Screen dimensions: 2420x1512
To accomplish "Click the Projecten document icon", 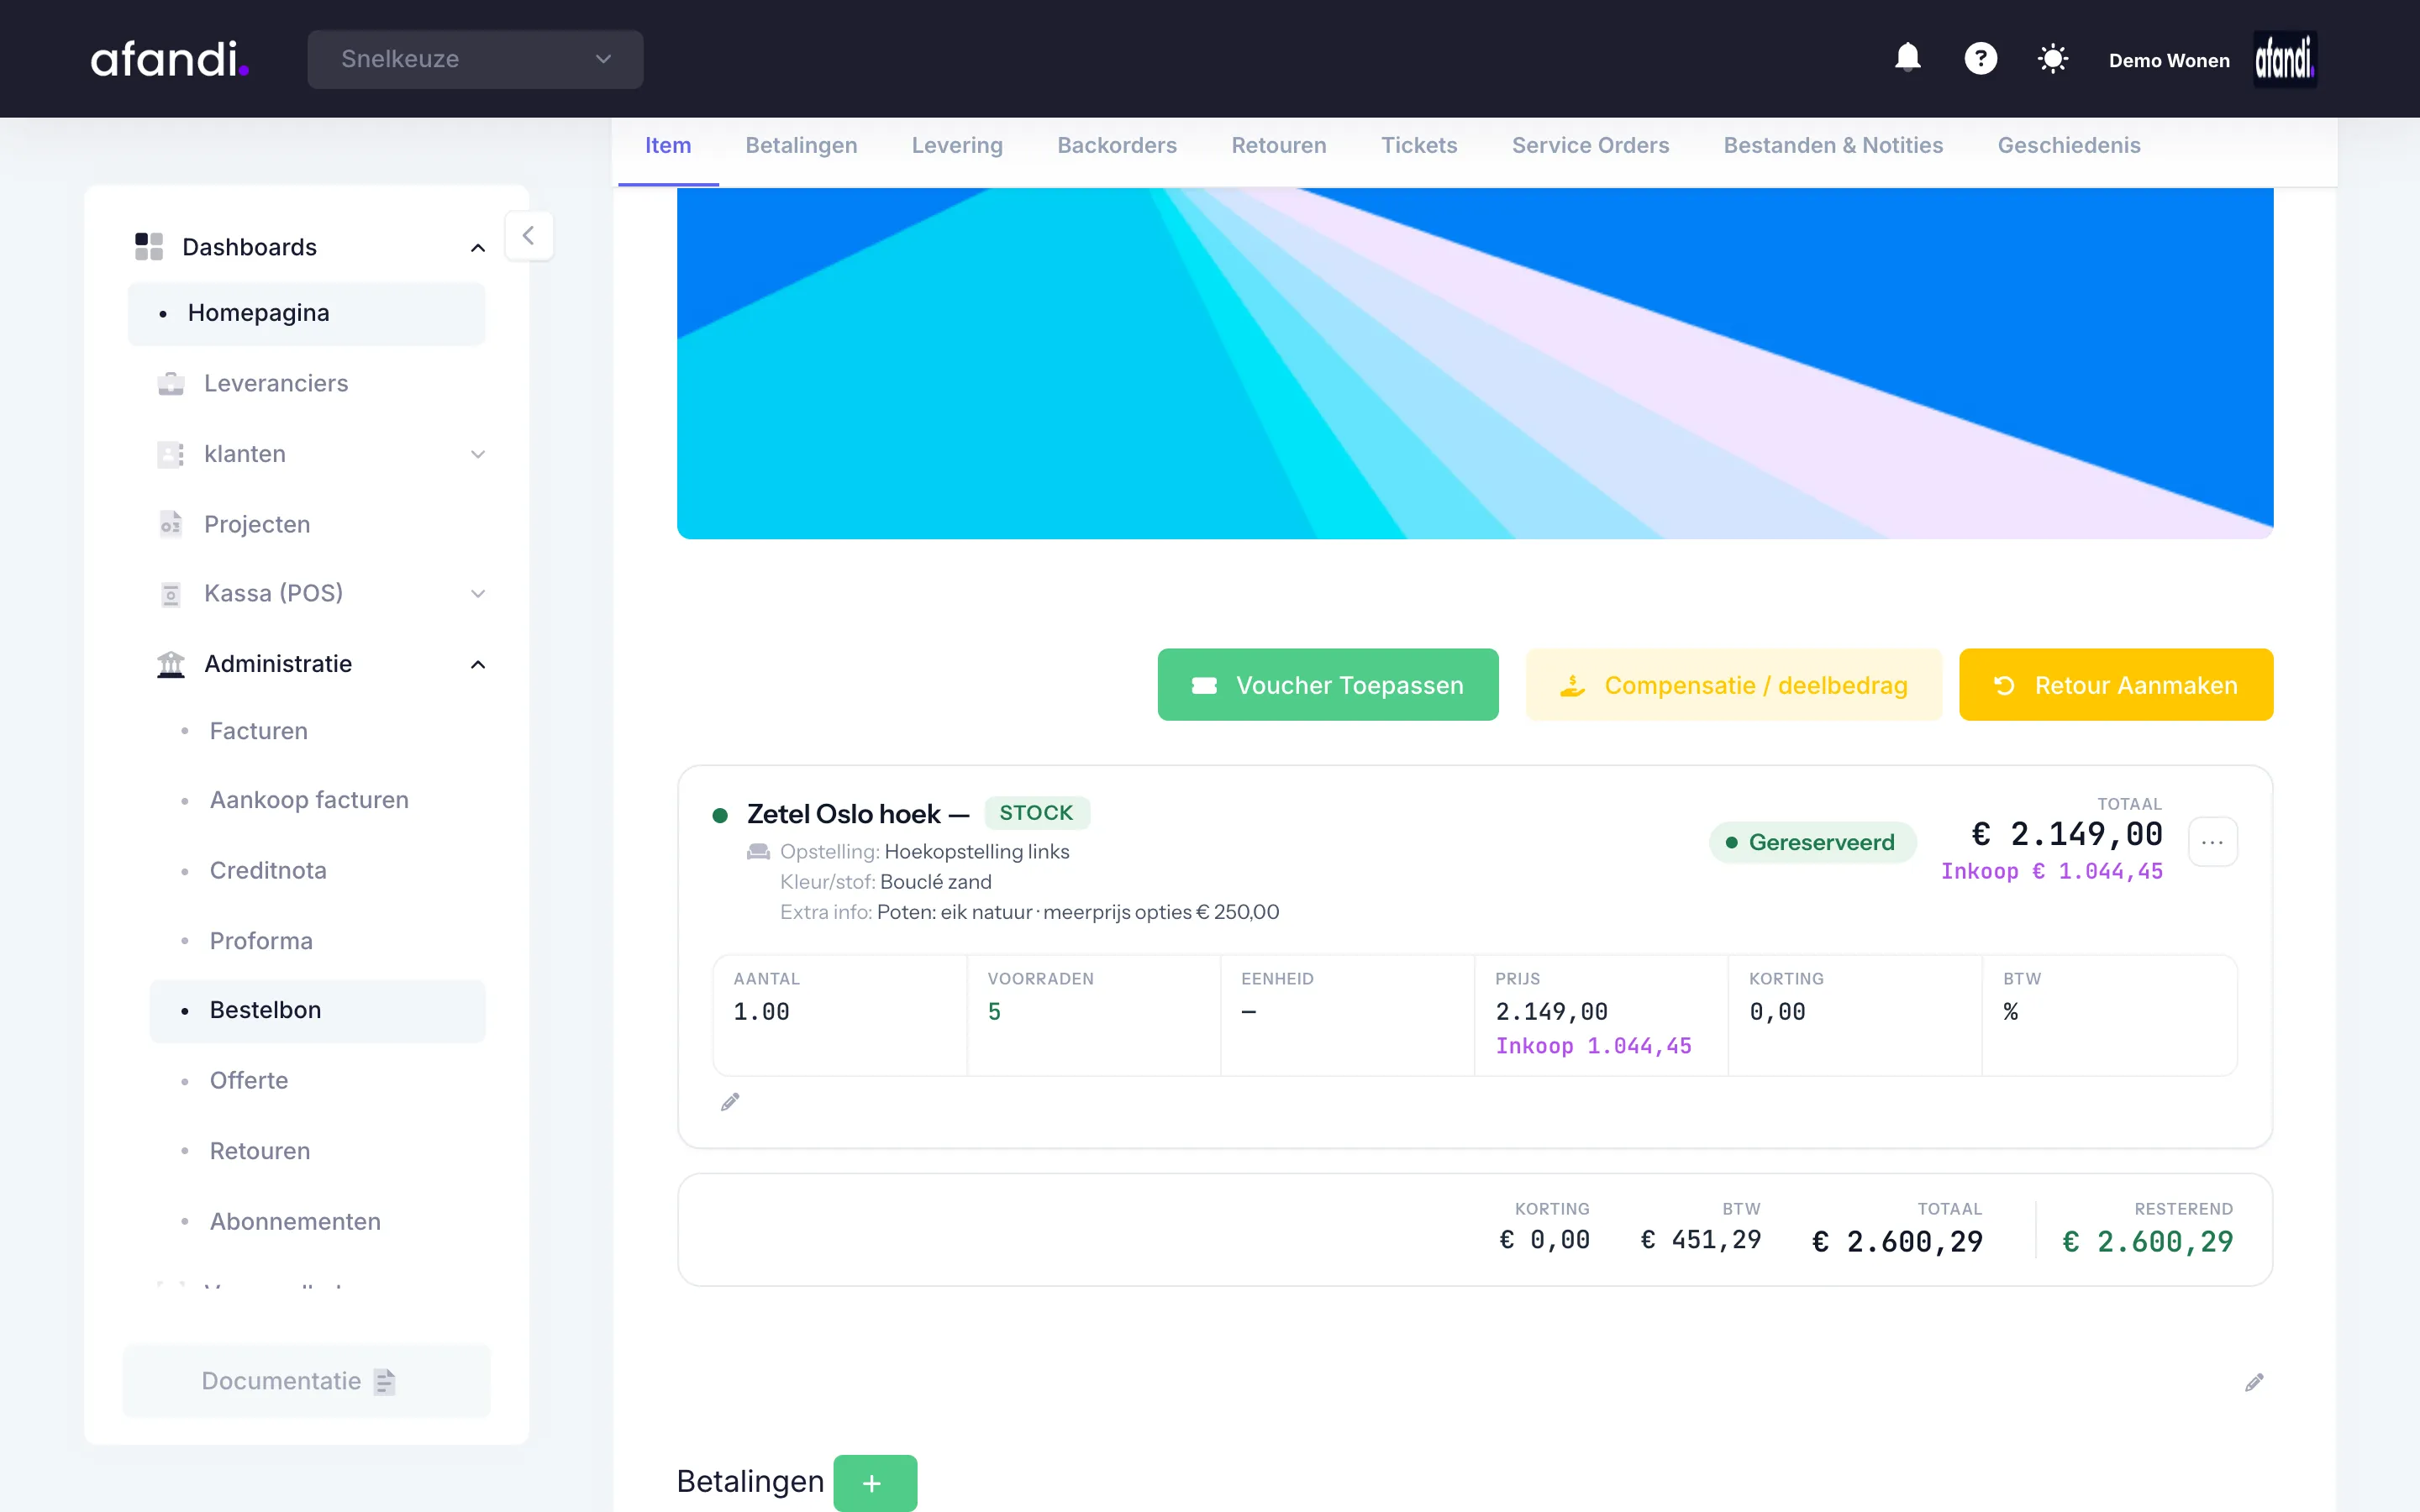I will (171, 524).
